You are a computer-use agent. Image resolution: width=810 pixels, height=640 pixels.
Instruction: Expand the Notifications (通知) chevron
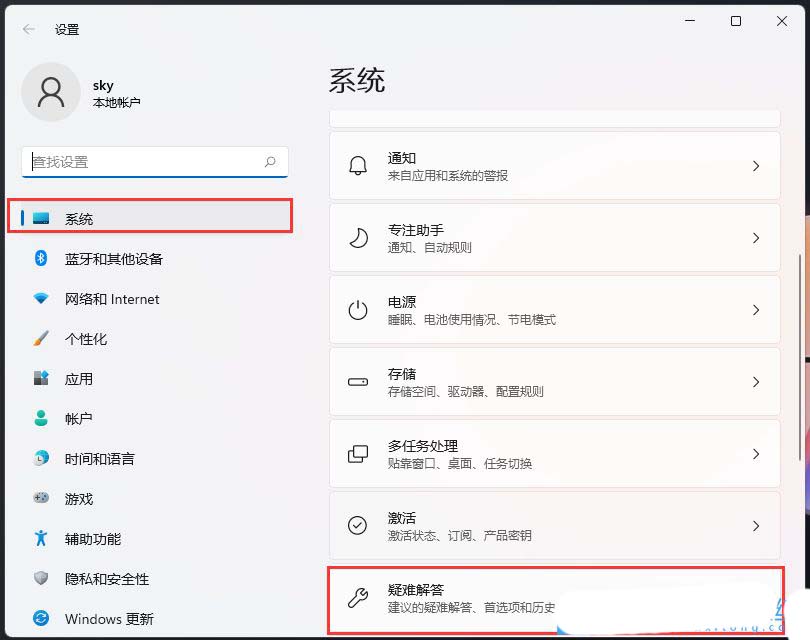(x=756, y=166)
